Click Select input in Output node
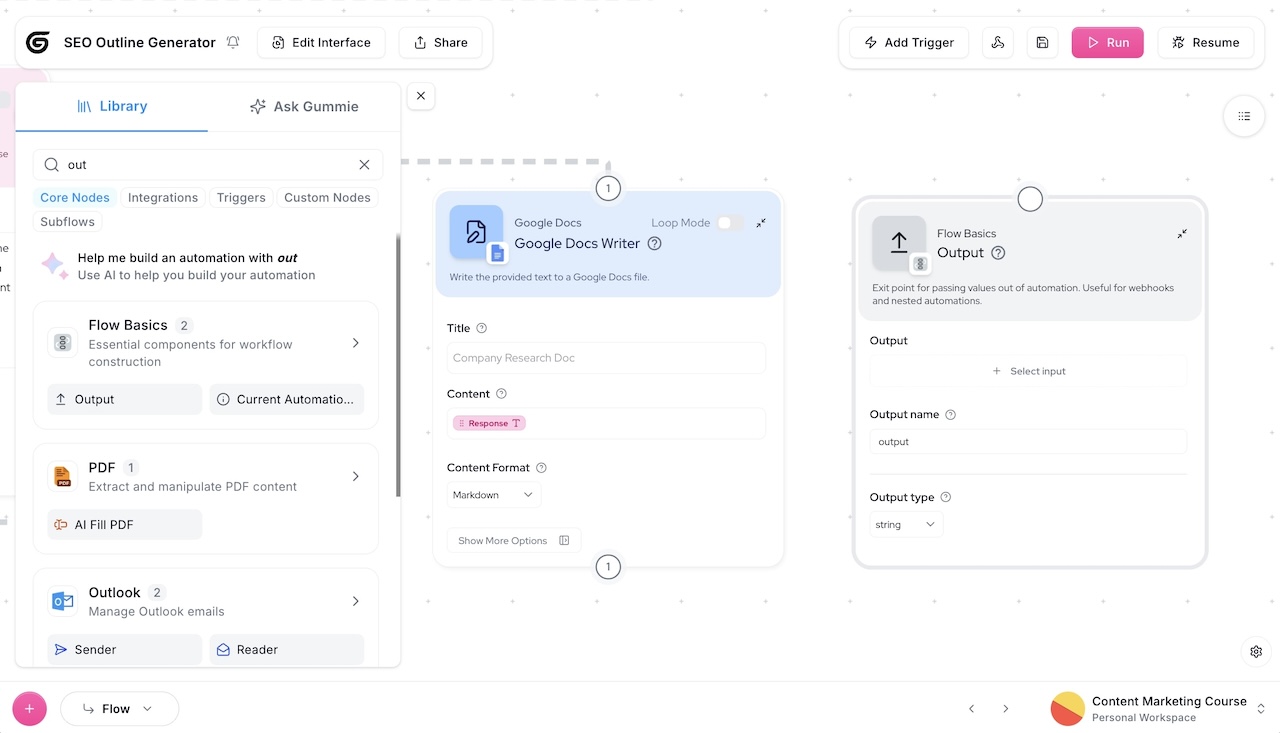Image resolution: width=1280 pixels, height=733 pixels. point(1028,371)
